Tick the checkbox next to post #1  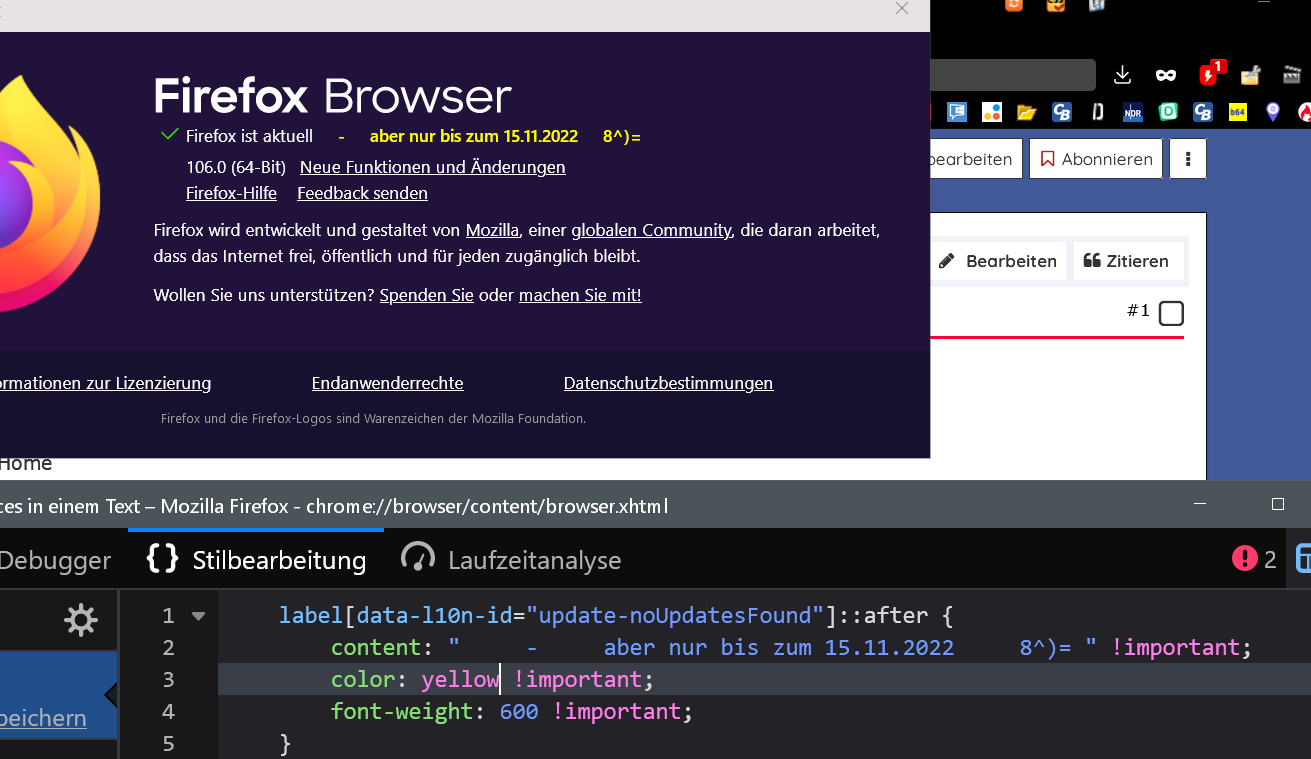pyautogui.click(x=1171, y=313)
